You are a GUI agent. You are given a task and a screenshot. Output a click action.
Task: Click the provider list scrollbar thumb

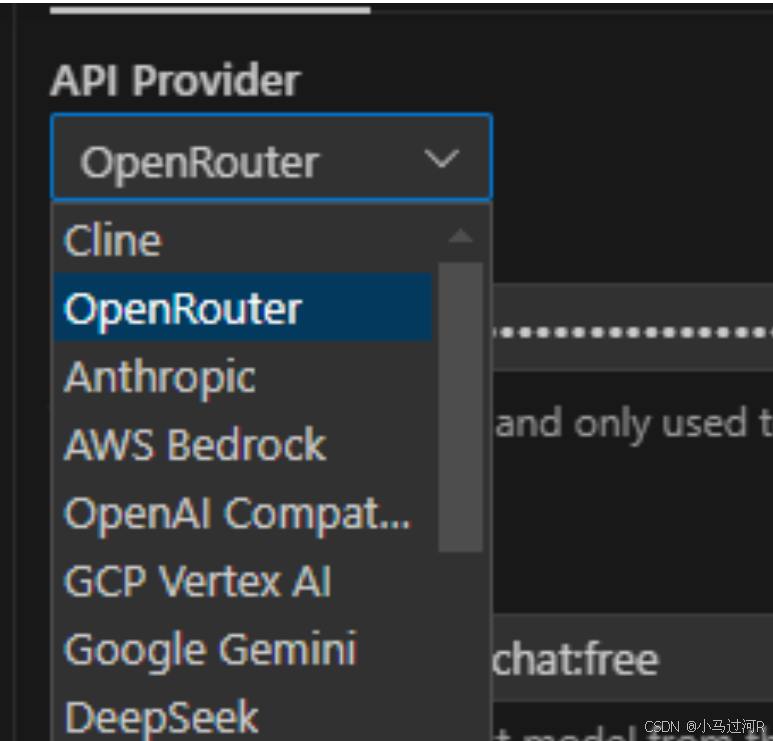coord(460,407)
